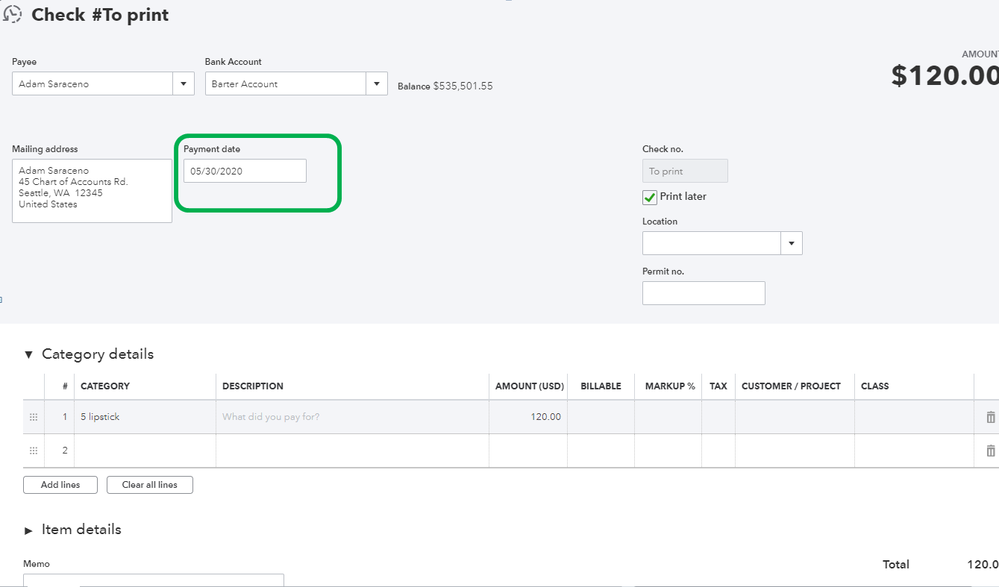This screenshot has width=999, height=587.
Task: Open the Payee dropdown
Action: tap(183, 84)
